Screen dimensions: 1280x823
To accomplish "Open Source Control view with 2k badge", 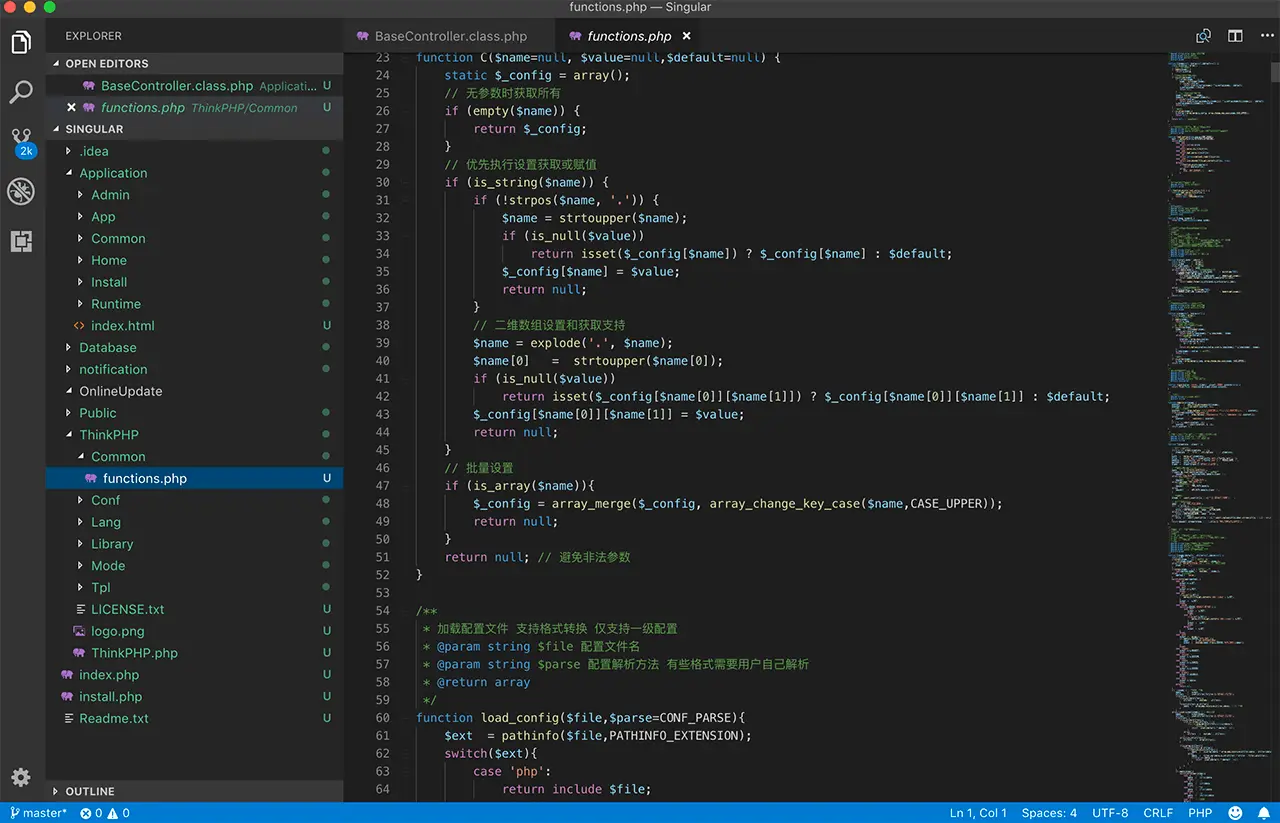I will [21, 141].
